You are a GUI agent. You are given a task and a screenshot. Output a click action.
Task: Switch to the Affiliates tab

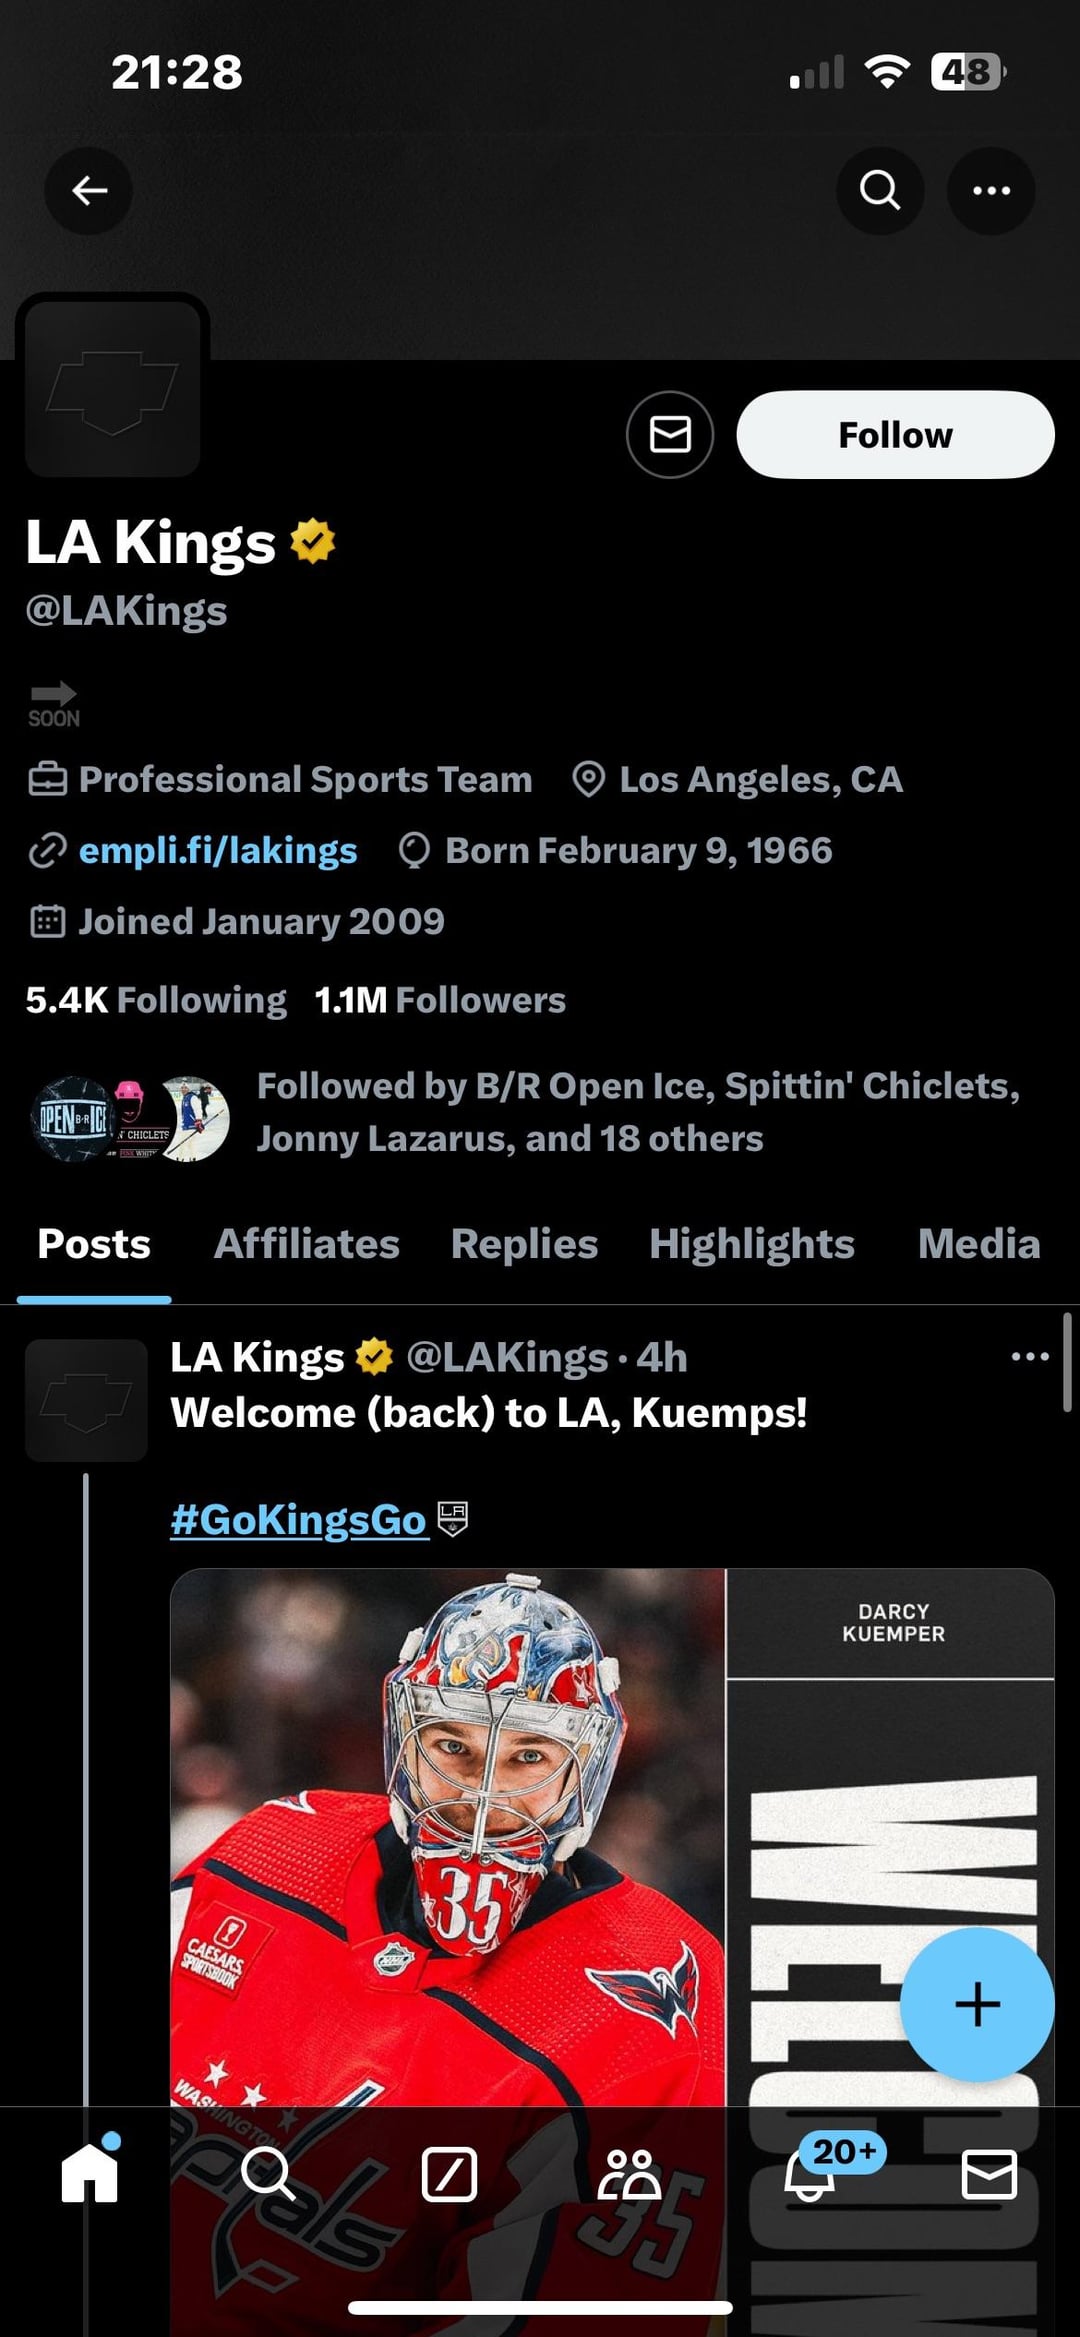[306, 1244]
